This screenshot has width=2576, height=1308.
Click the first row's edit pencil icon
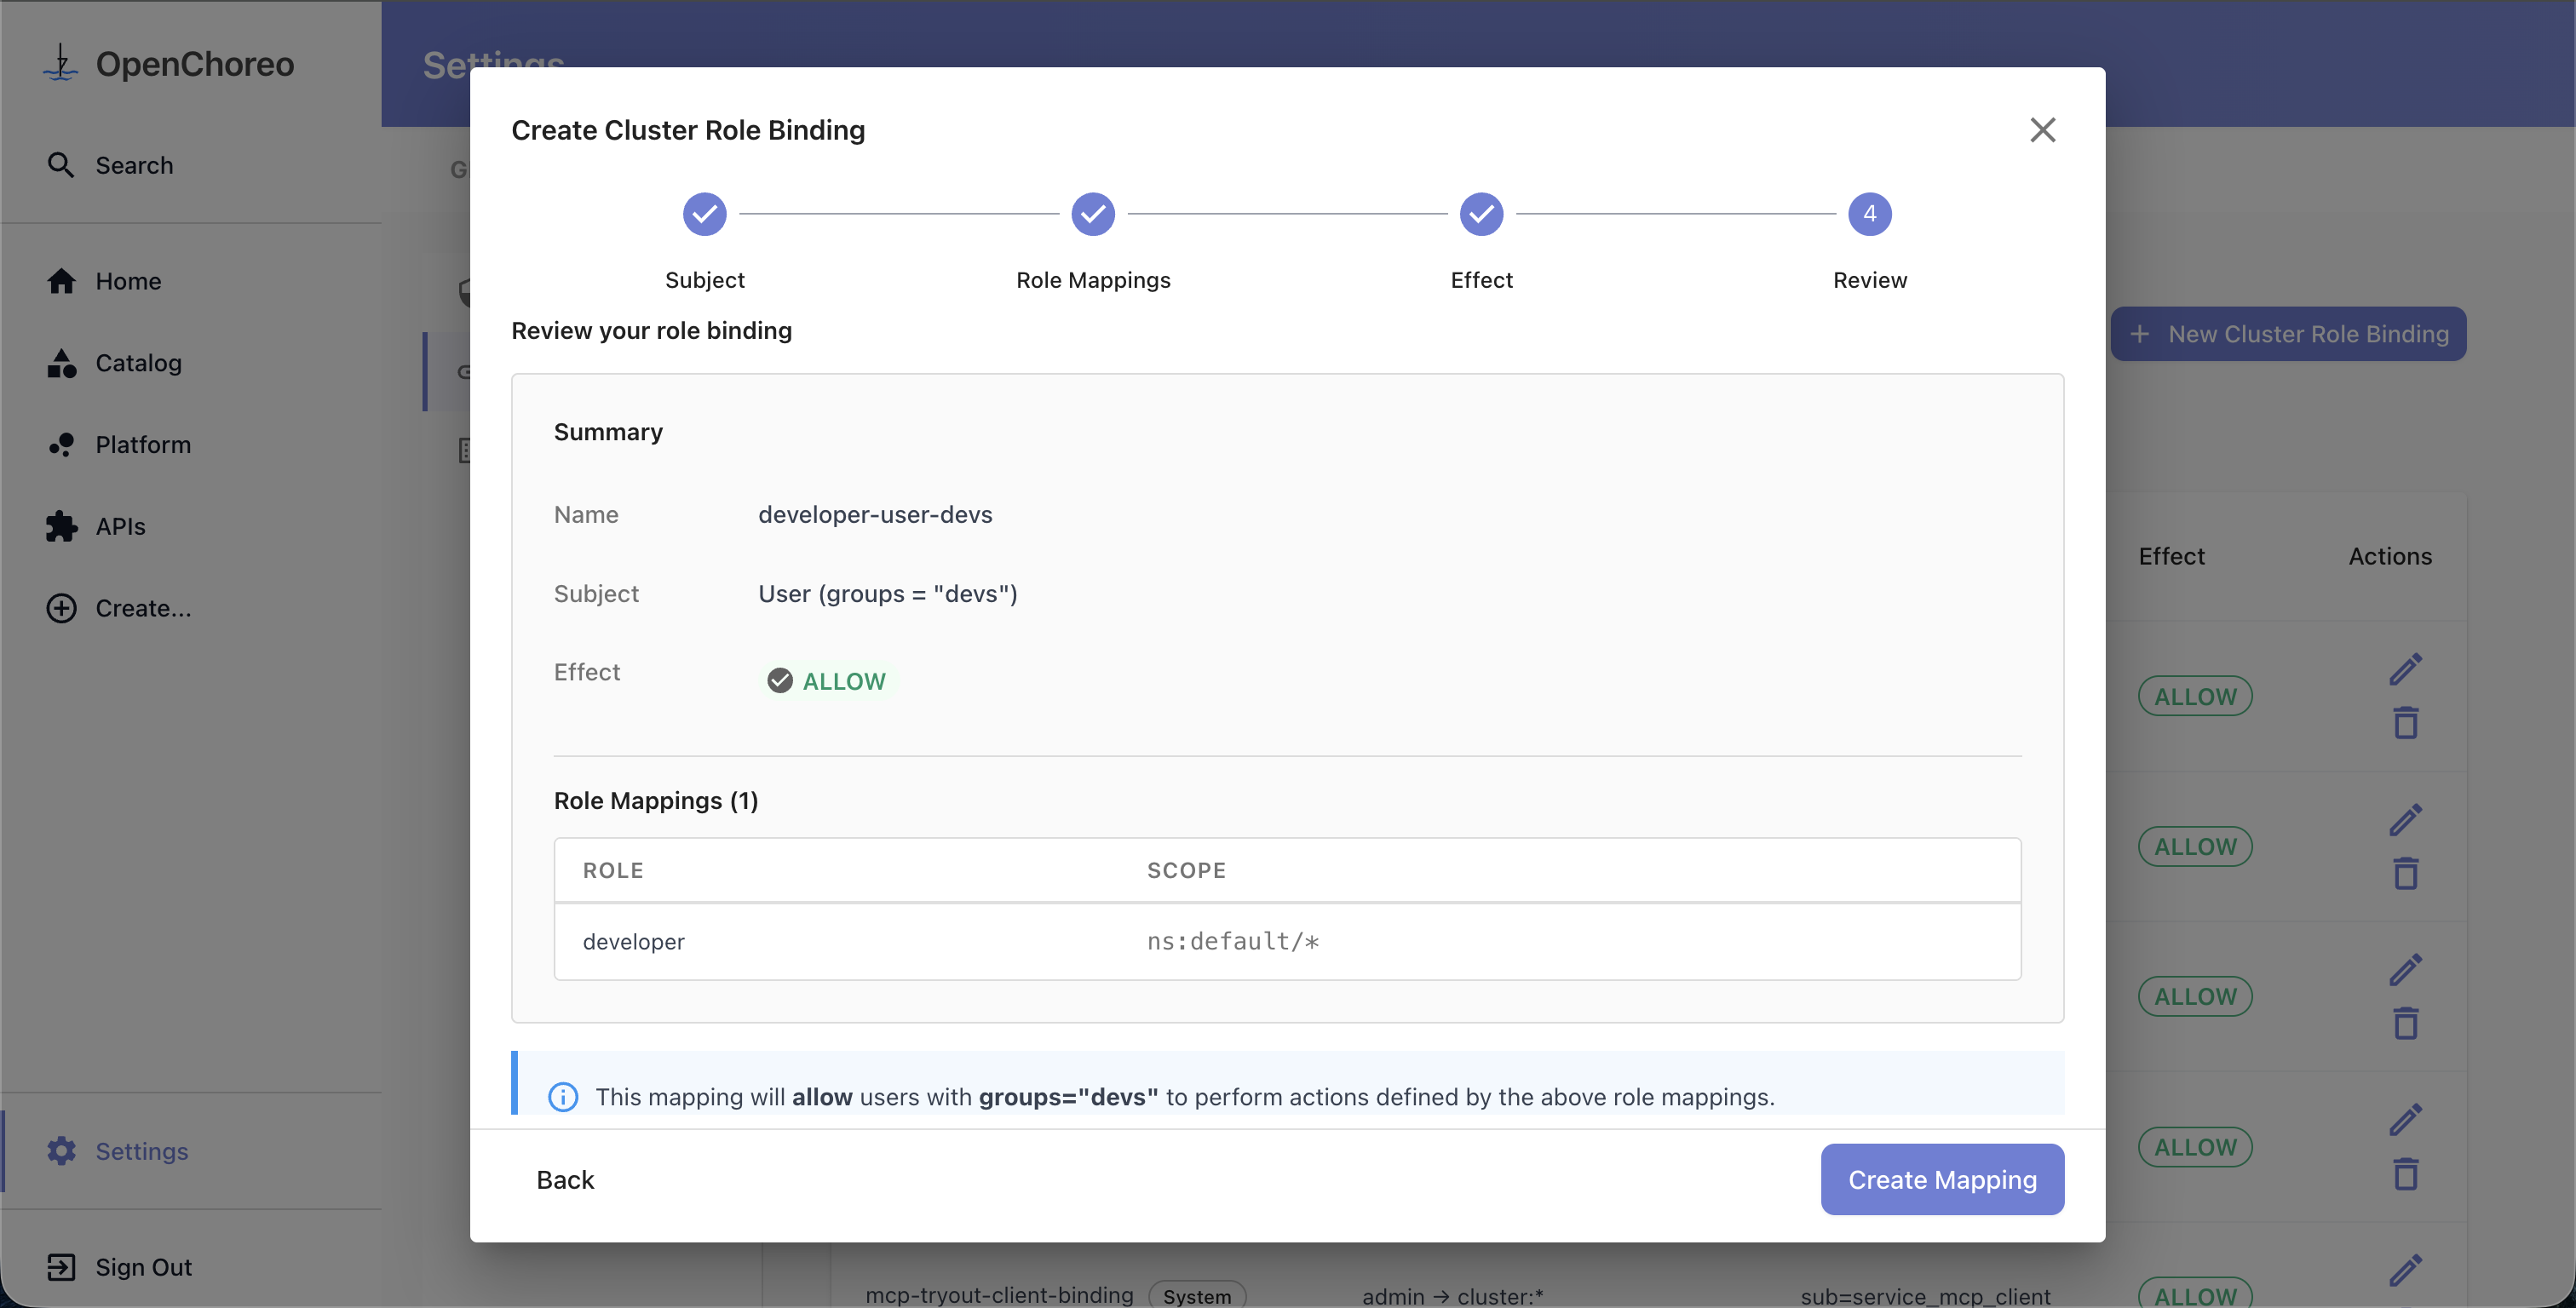click(x=2405, y=669)
